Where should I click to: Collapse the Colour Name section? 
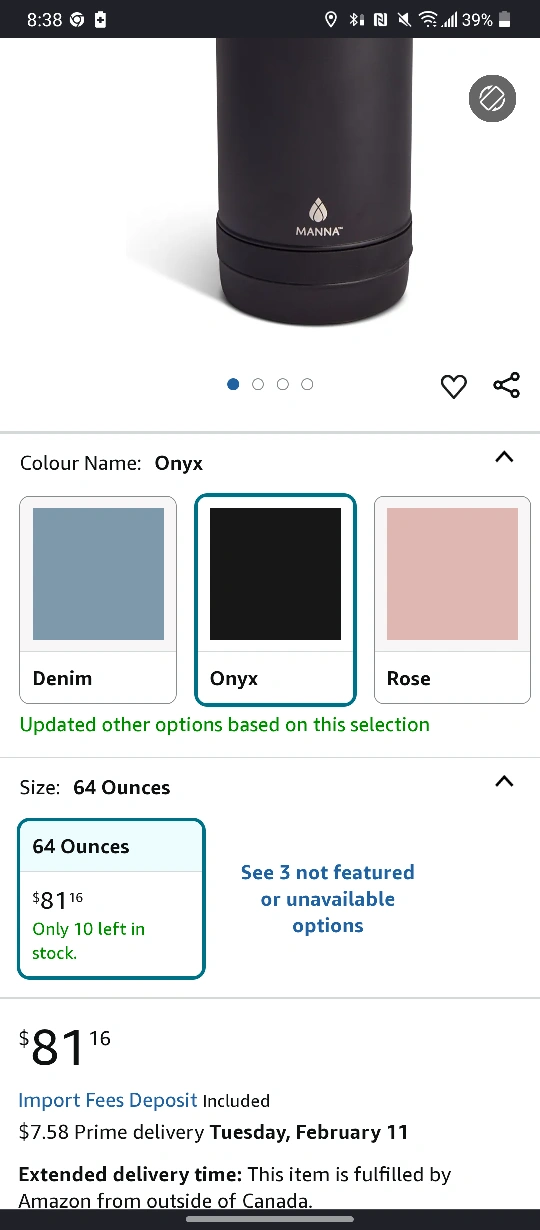point(504,457)
